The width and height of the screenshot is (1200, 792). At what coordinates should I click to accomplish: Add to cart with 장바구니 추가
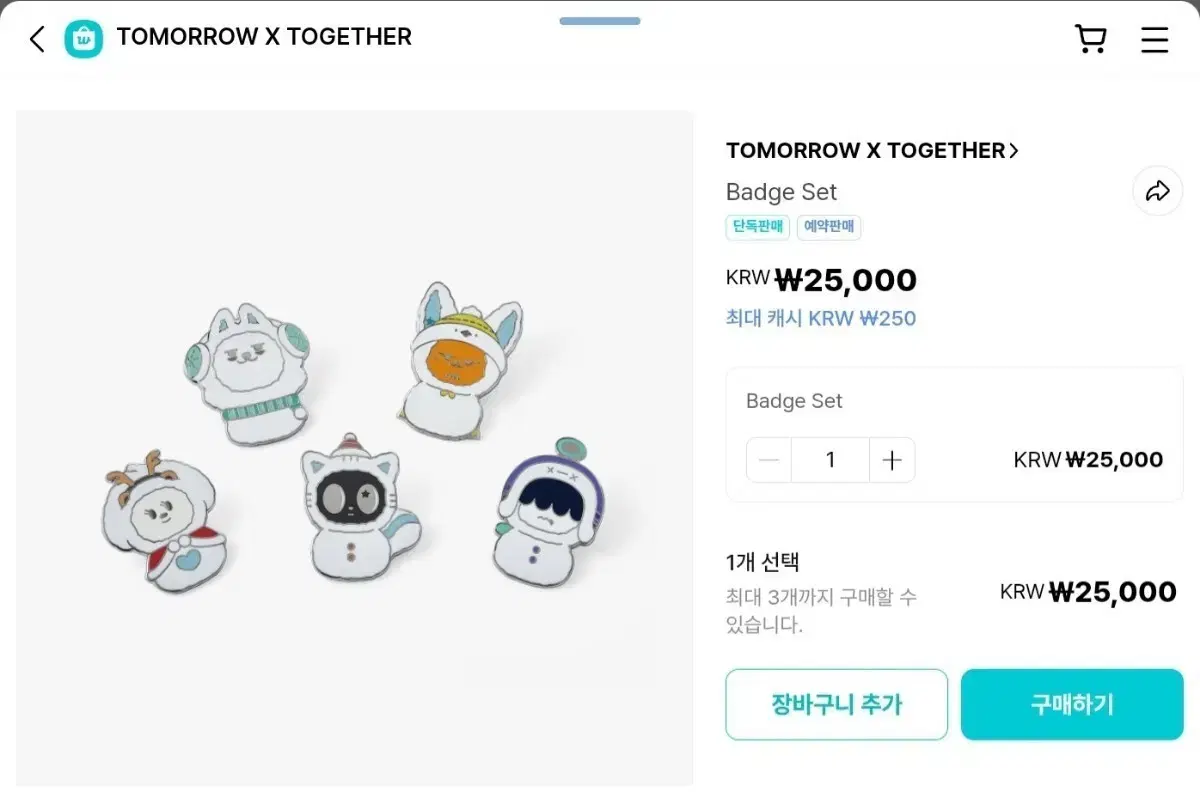836,704
